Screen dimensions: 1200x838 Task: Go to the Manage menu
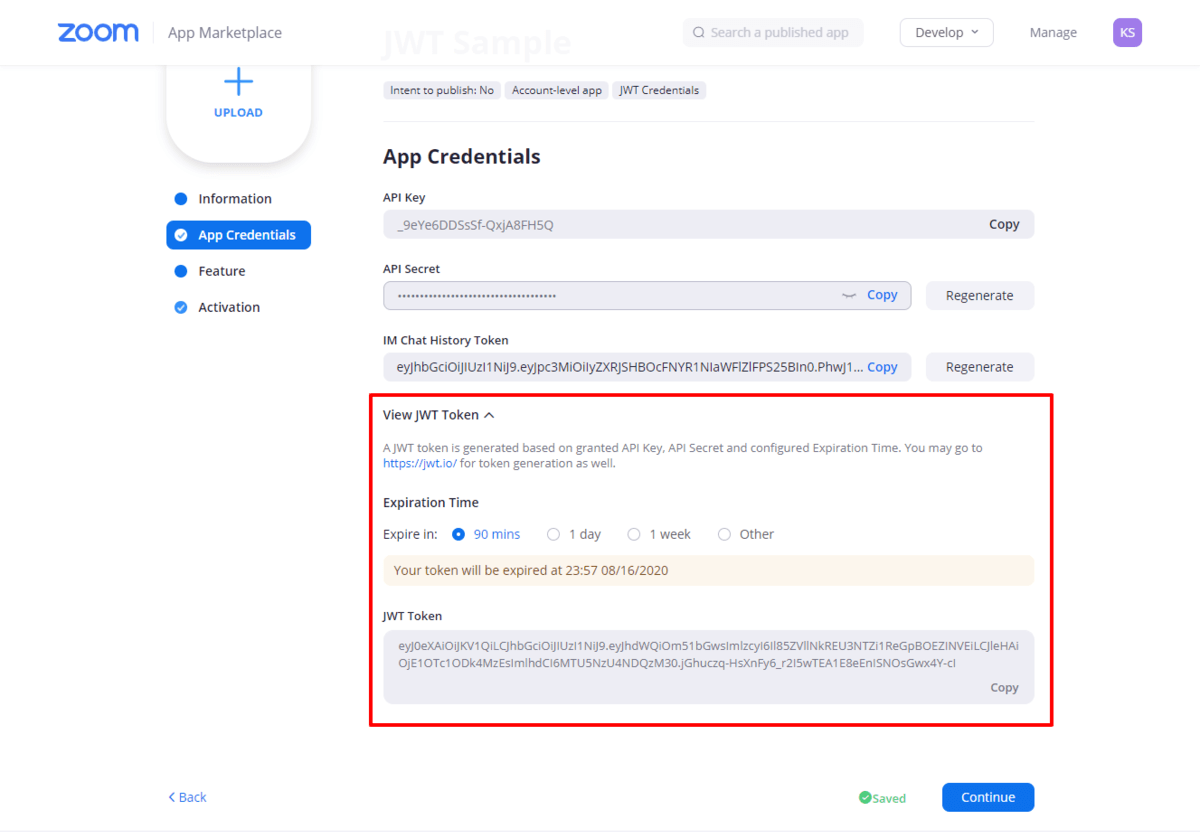(1053, 33)
